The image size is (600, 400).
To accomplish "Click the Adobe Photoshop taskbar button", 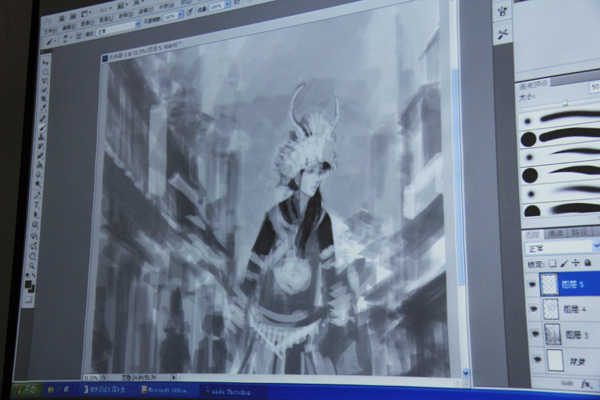I will coord(232,392).
